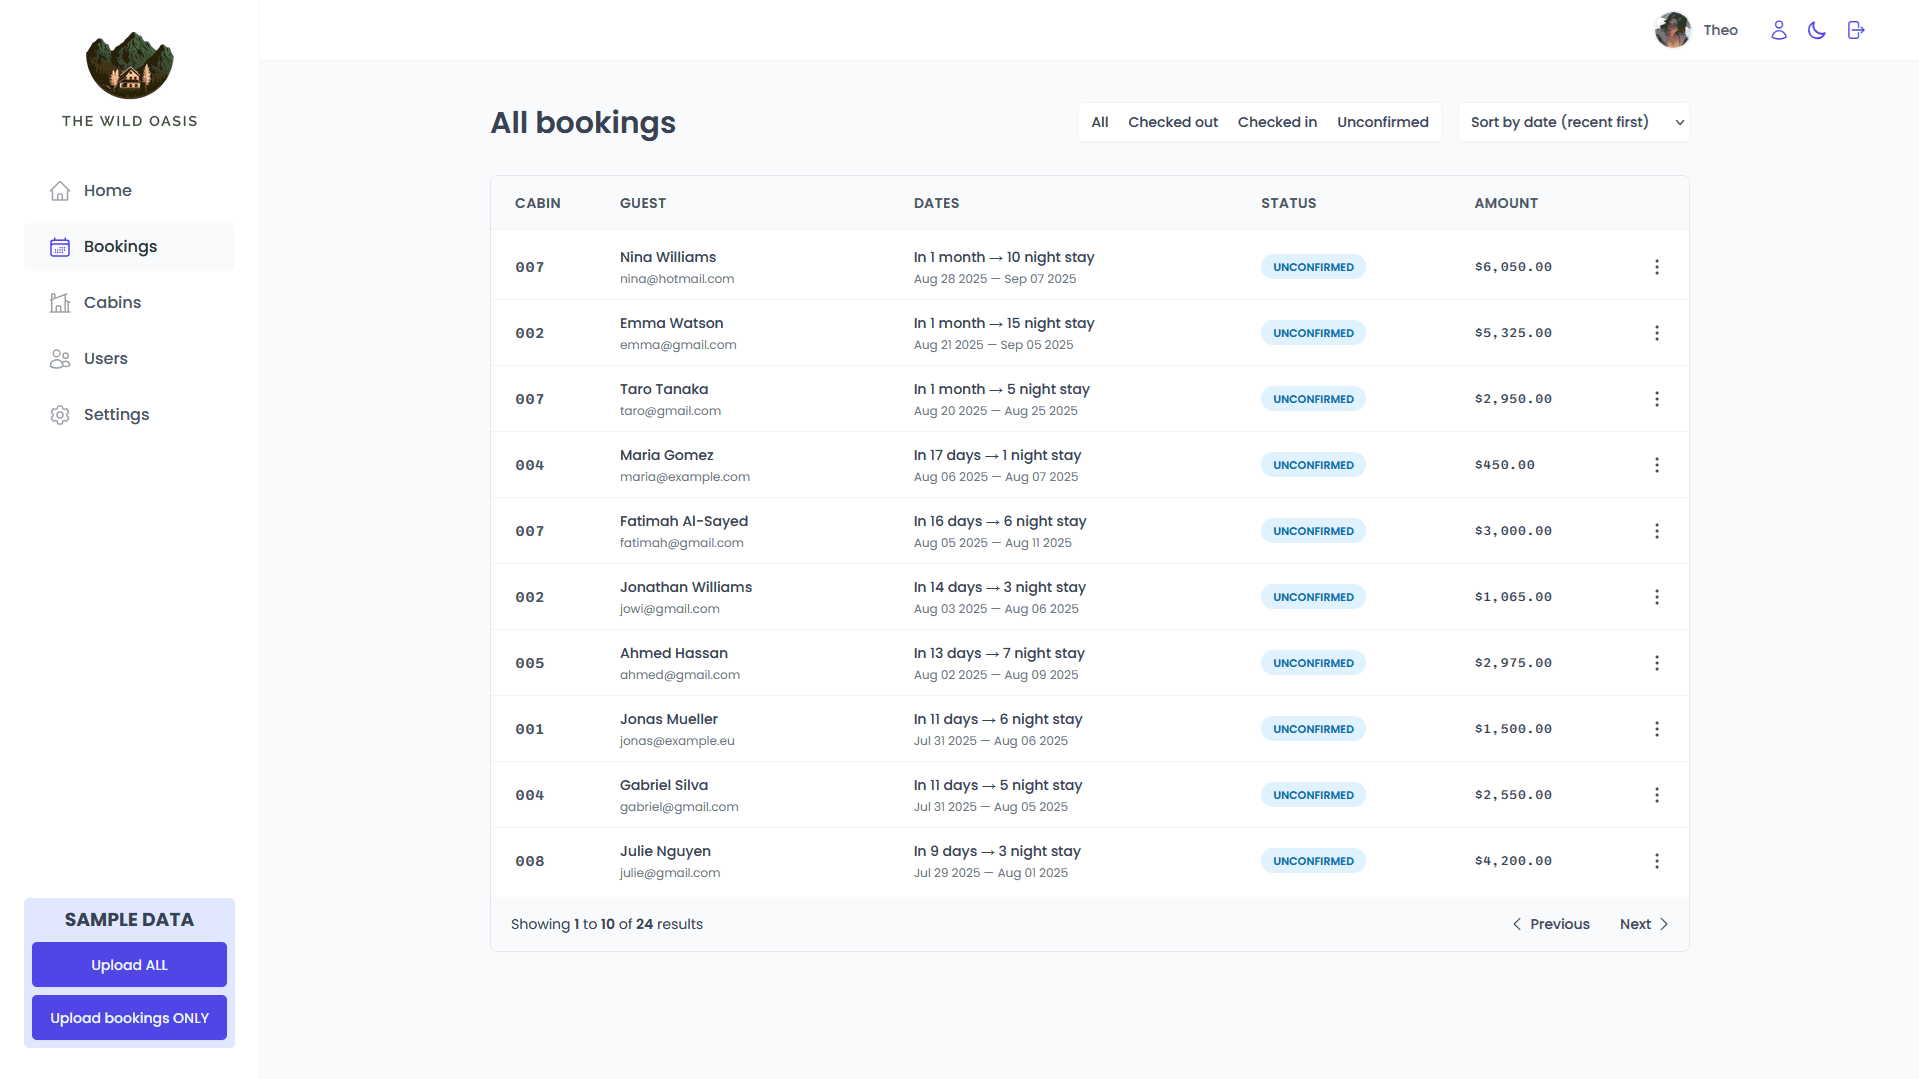The image size is (1919, 1079).
Task: Open Settings using the gear icon
Action: tap(60, 414)
